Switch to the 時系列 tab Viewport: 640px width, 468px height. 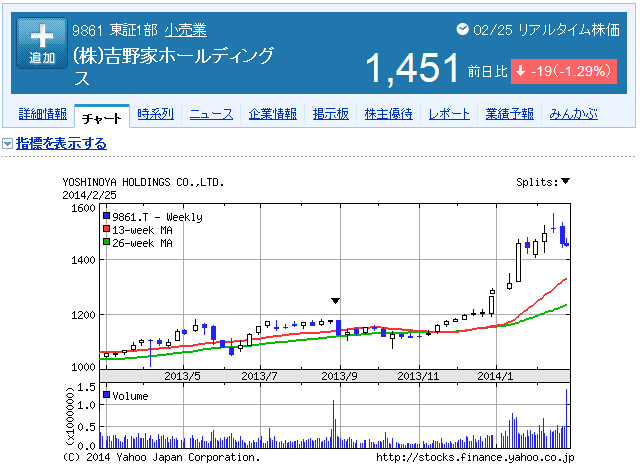(x=156, y=114)
